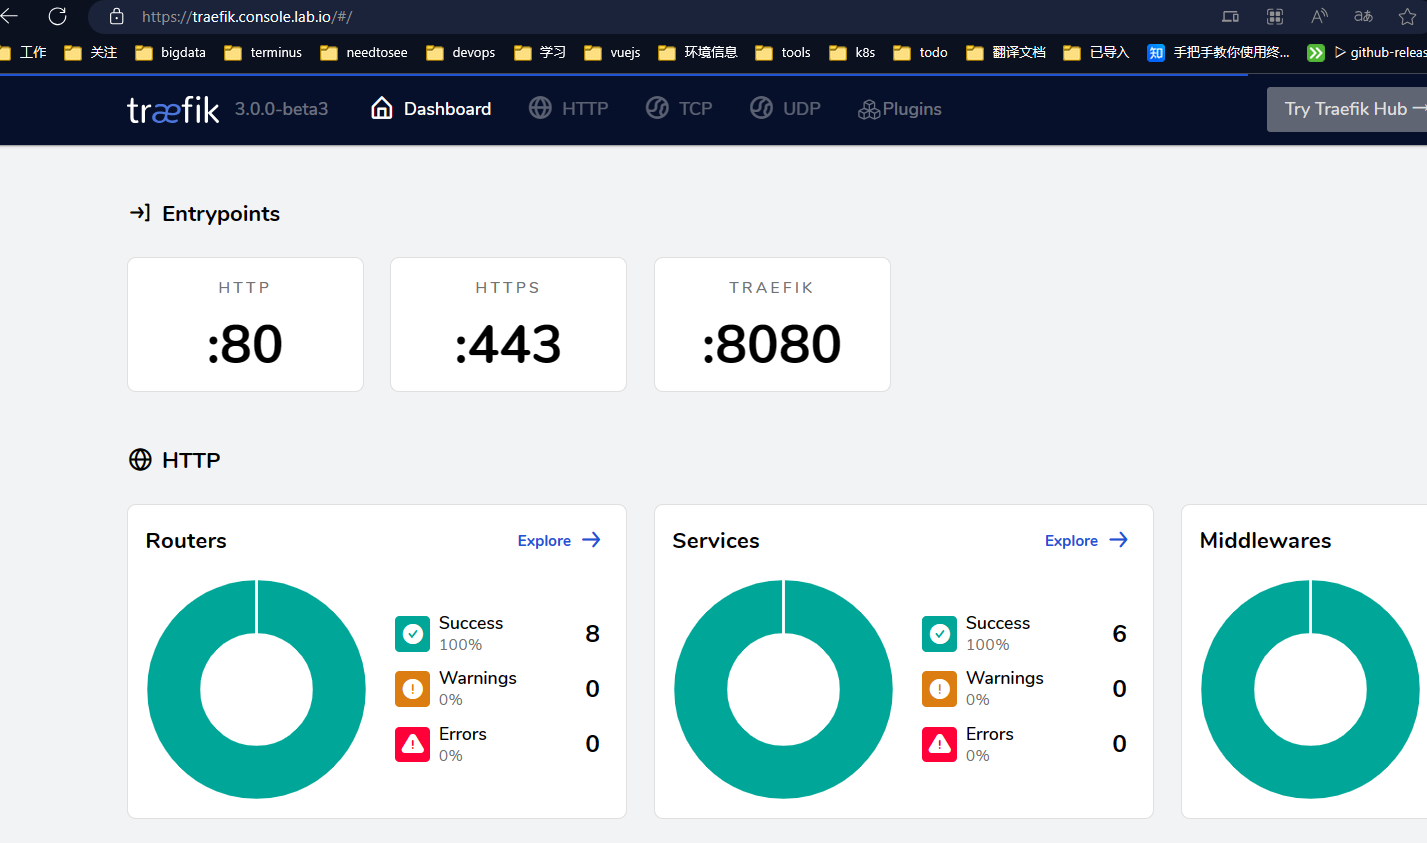The height and width of the screenshot is (843, 1427).
Task: Click the read aloud icon
Action: [x=1319, y=16]
